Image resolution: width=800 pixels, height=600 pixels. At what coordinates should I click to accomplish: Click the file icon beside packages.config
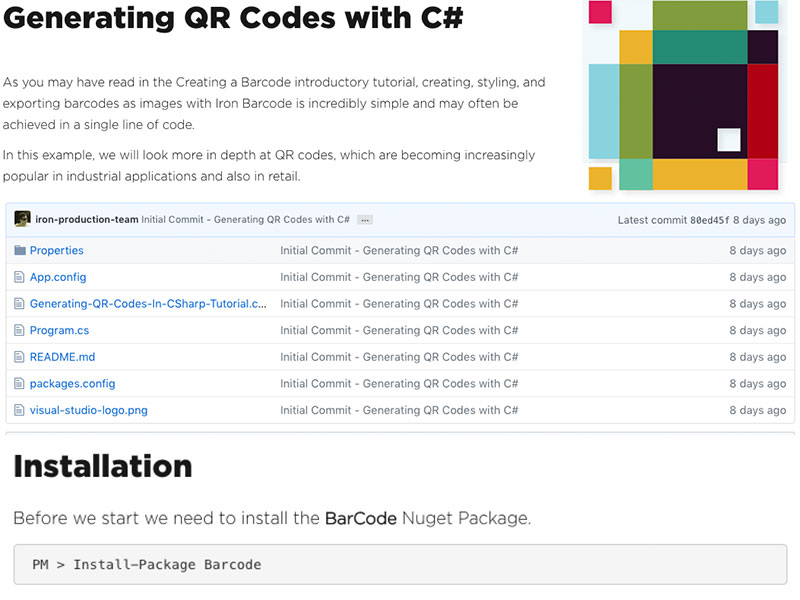[x=18, y=383]
